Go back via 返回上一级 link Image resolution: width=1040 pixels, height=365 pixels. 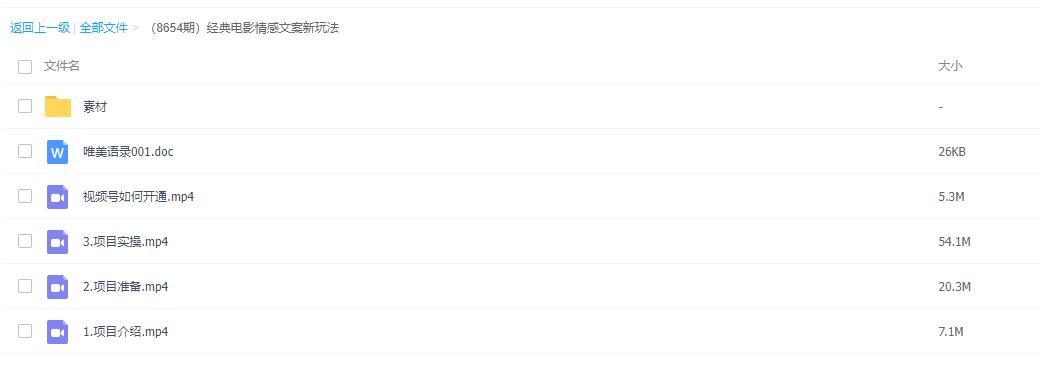tap(40, 28)
